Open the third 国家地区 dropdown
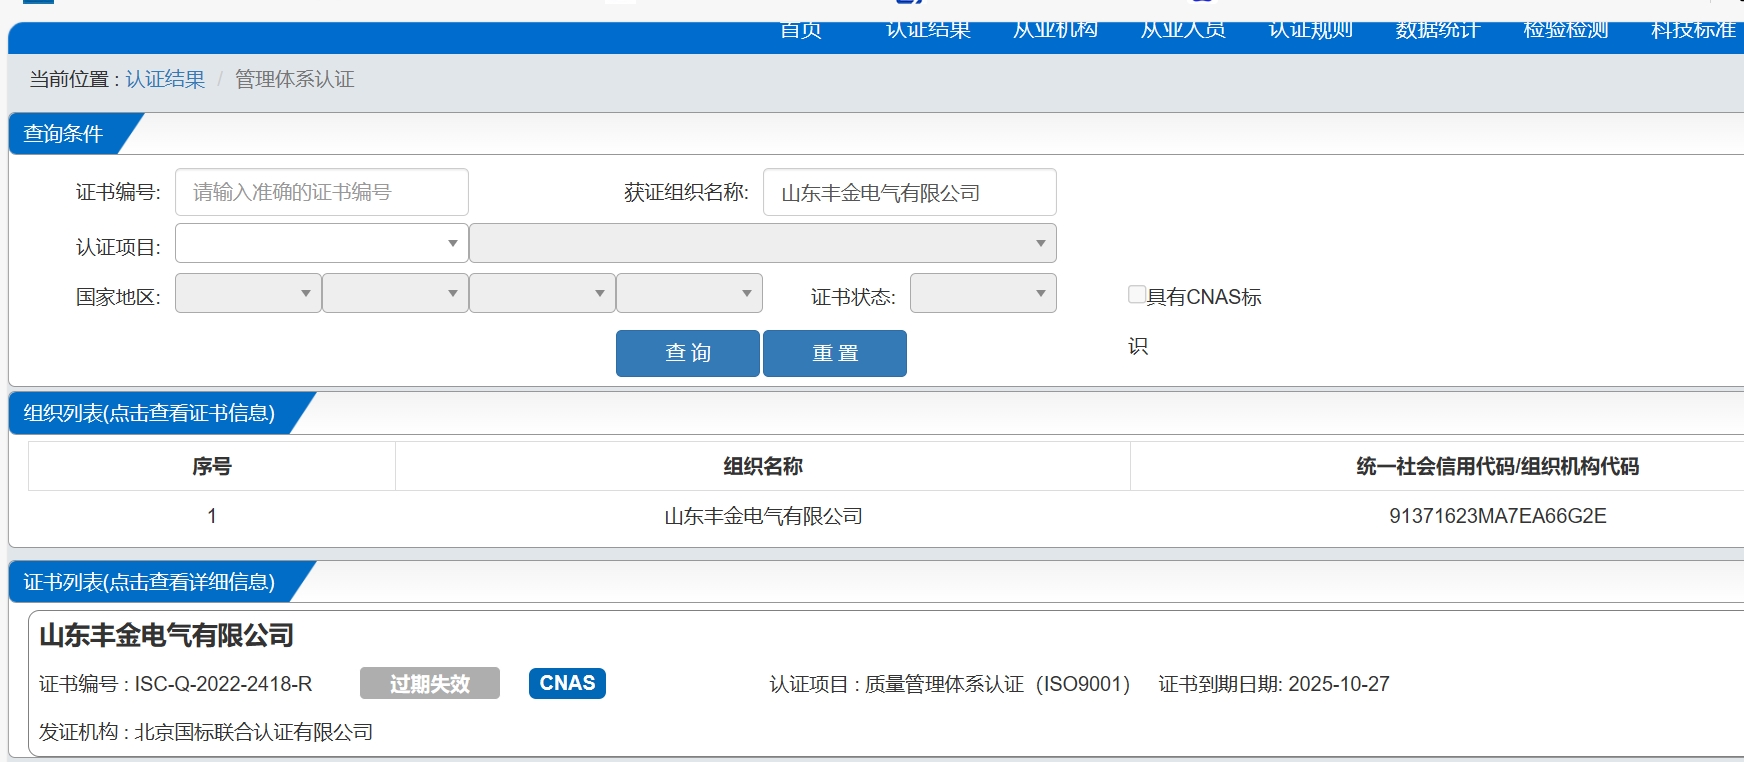 (x=542, y=293)
